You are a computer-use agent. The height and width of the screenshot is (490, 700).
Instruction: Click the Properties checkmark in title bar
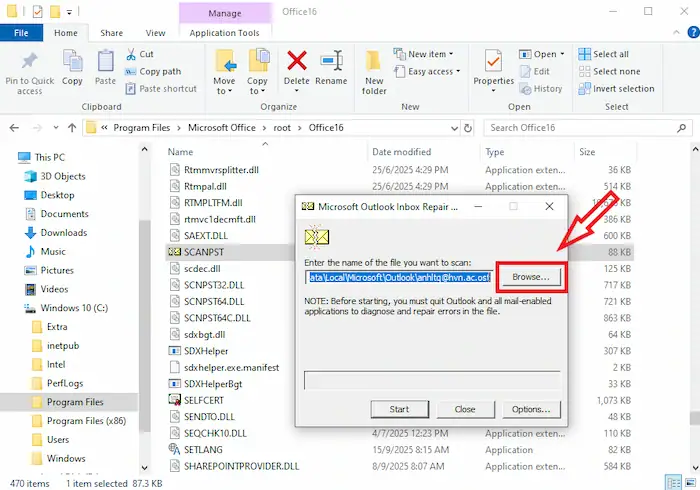coord(38,12)
